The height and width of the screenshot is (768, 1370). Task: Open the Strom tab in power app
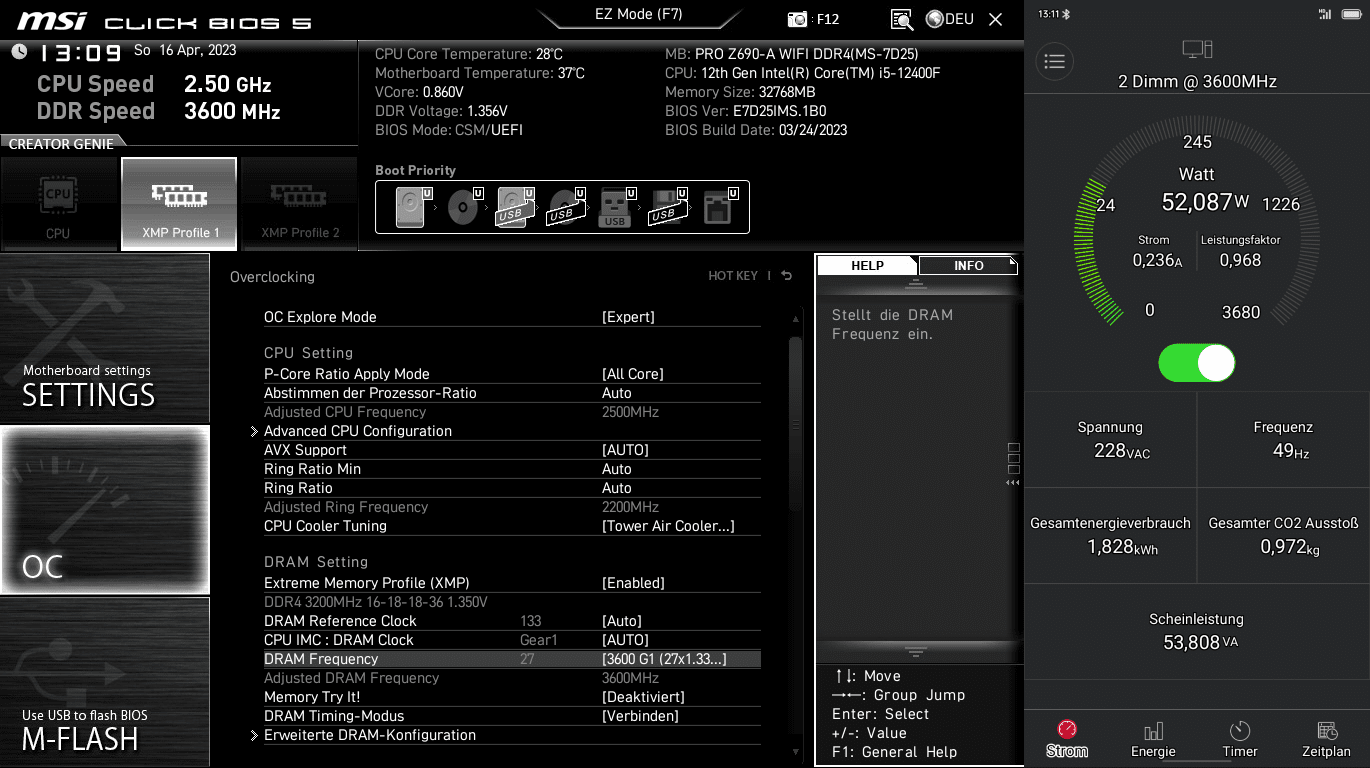pyautogui.click(x=1067, y=739)
